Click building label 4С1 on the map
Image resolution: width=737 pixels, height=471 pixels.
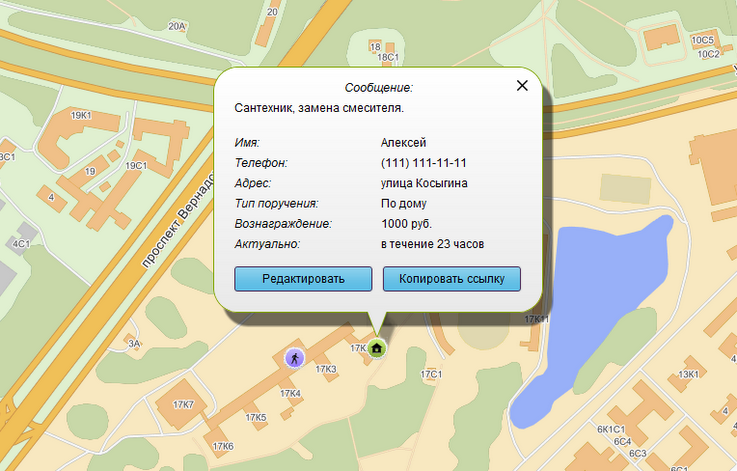click(21, 243)
